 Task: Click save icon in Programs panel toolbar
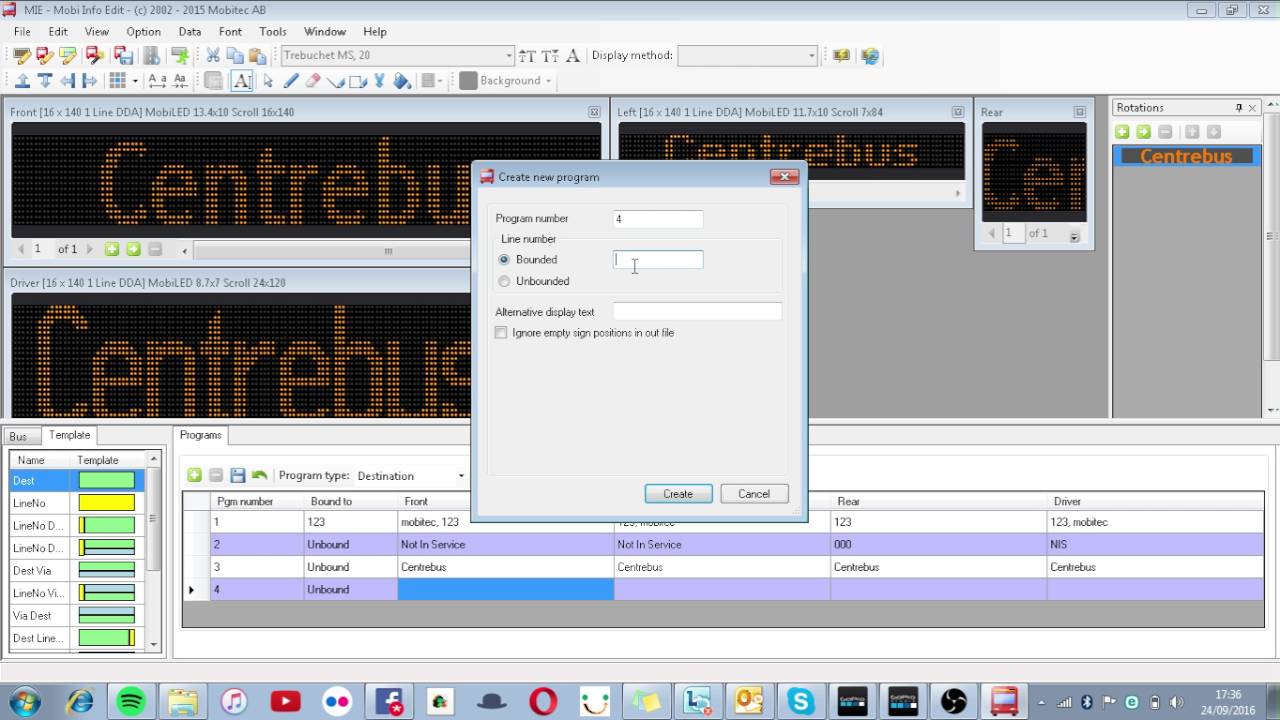(x=237, y=476)
